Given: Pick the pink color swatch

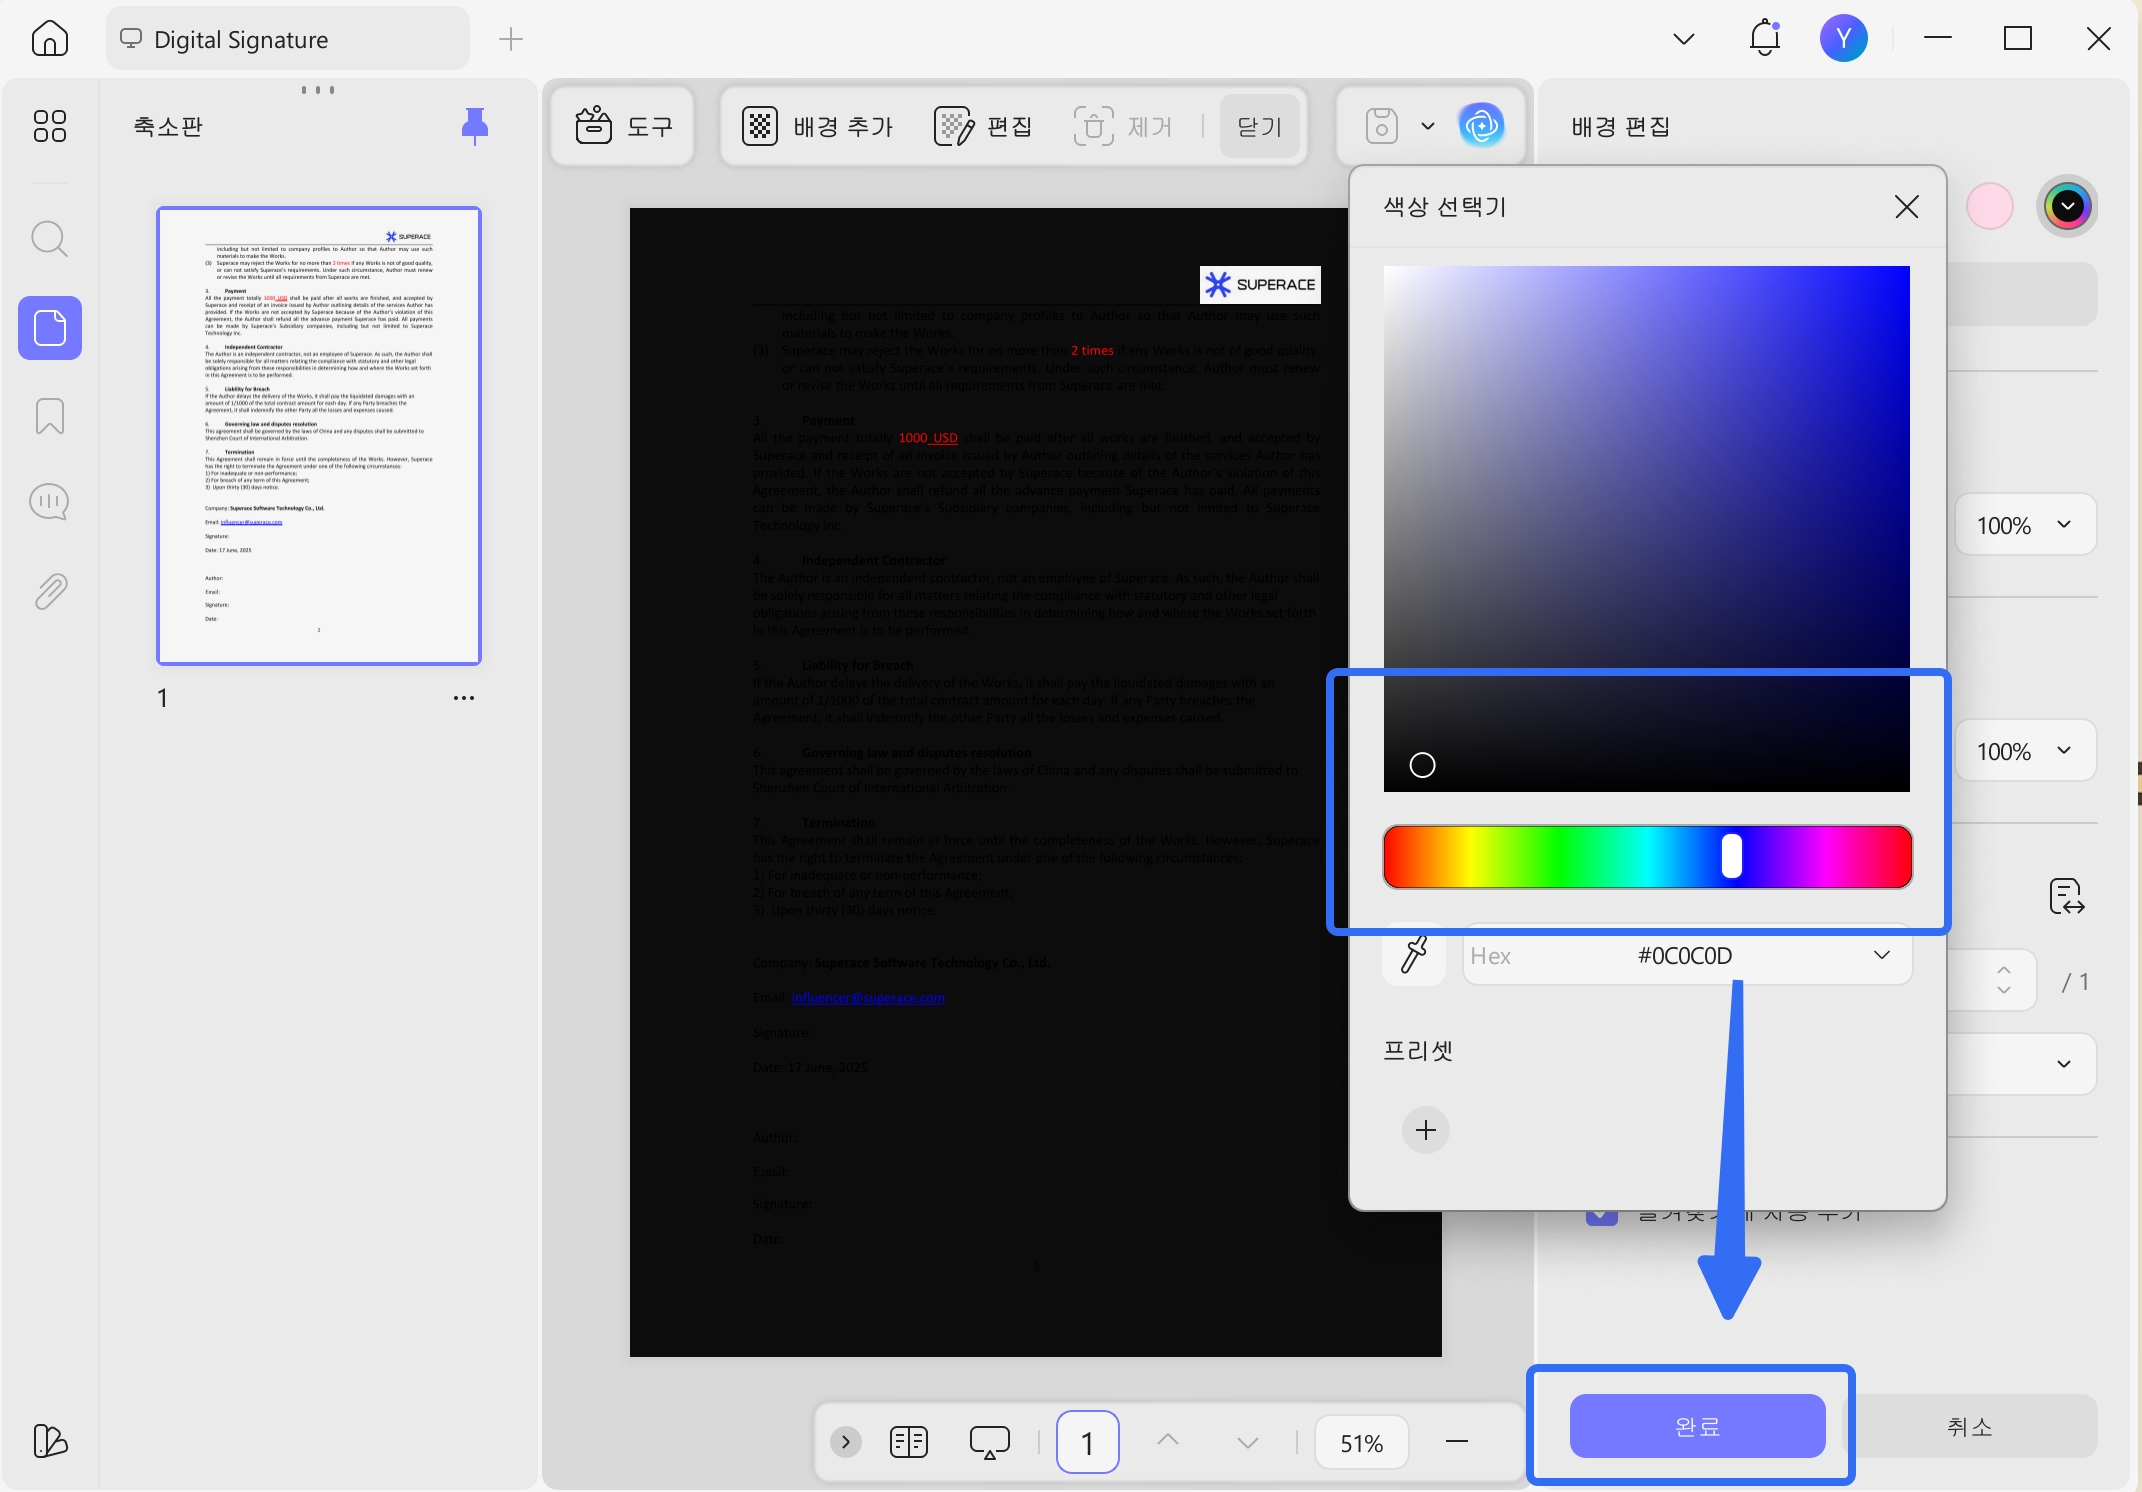Looking at the screenshot, I should [1990, 207].
